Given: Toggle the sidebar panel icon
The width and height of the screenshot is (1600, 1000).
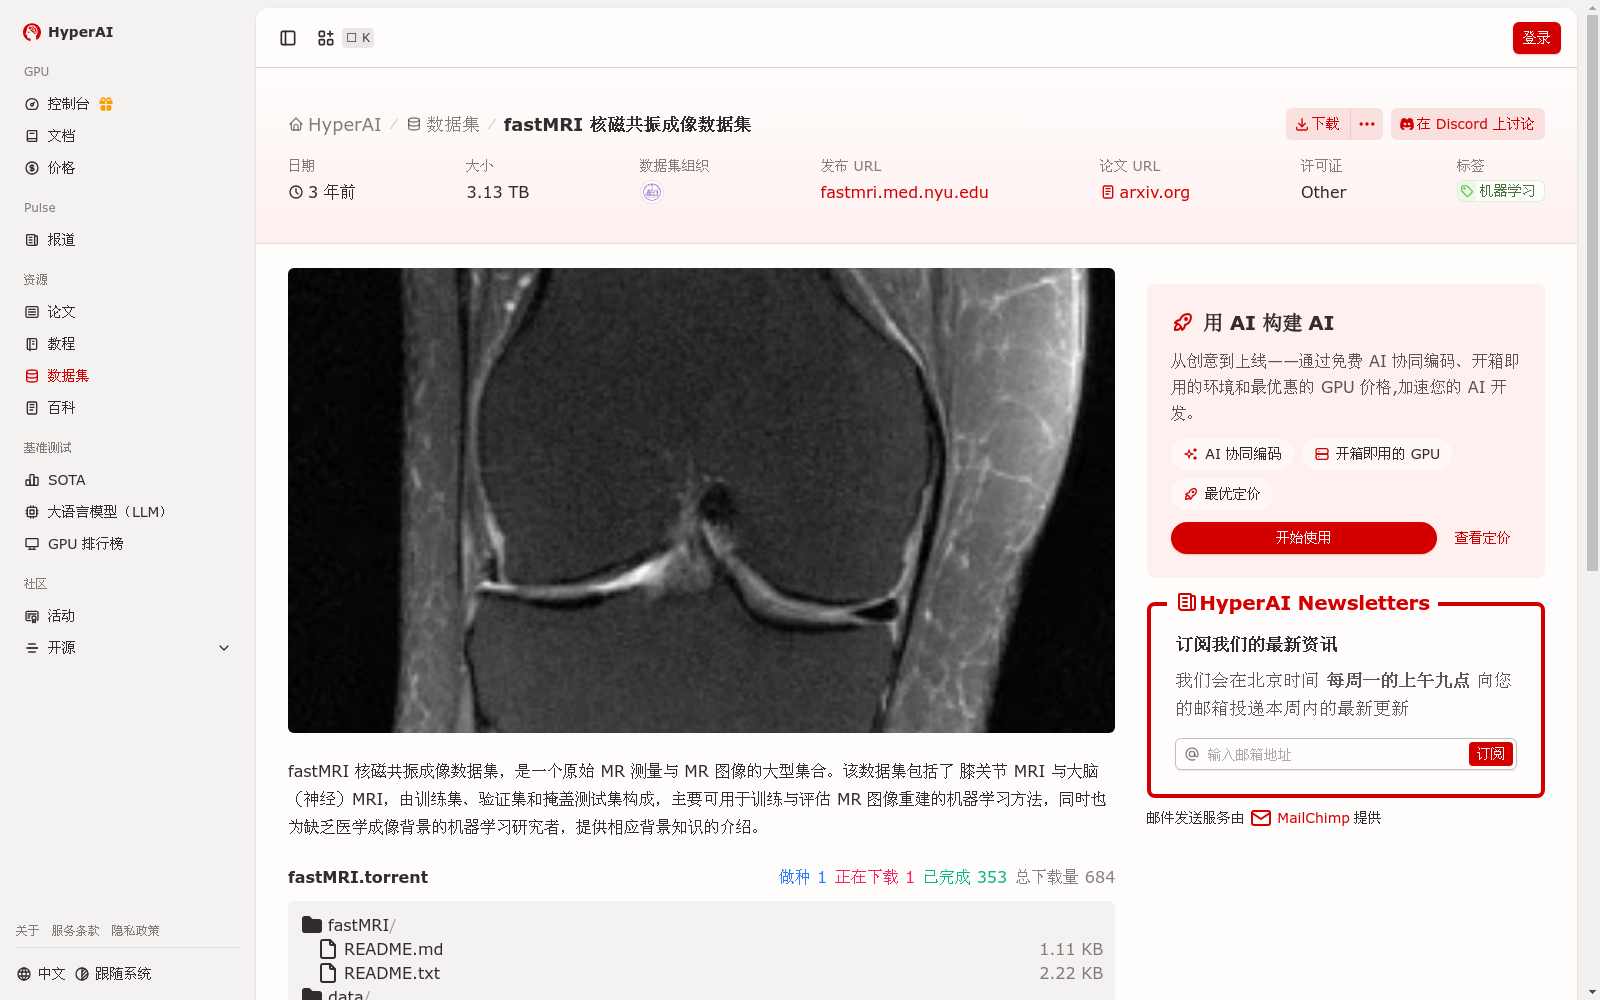Looking at the screenshot, I should (x=288, y=38).
